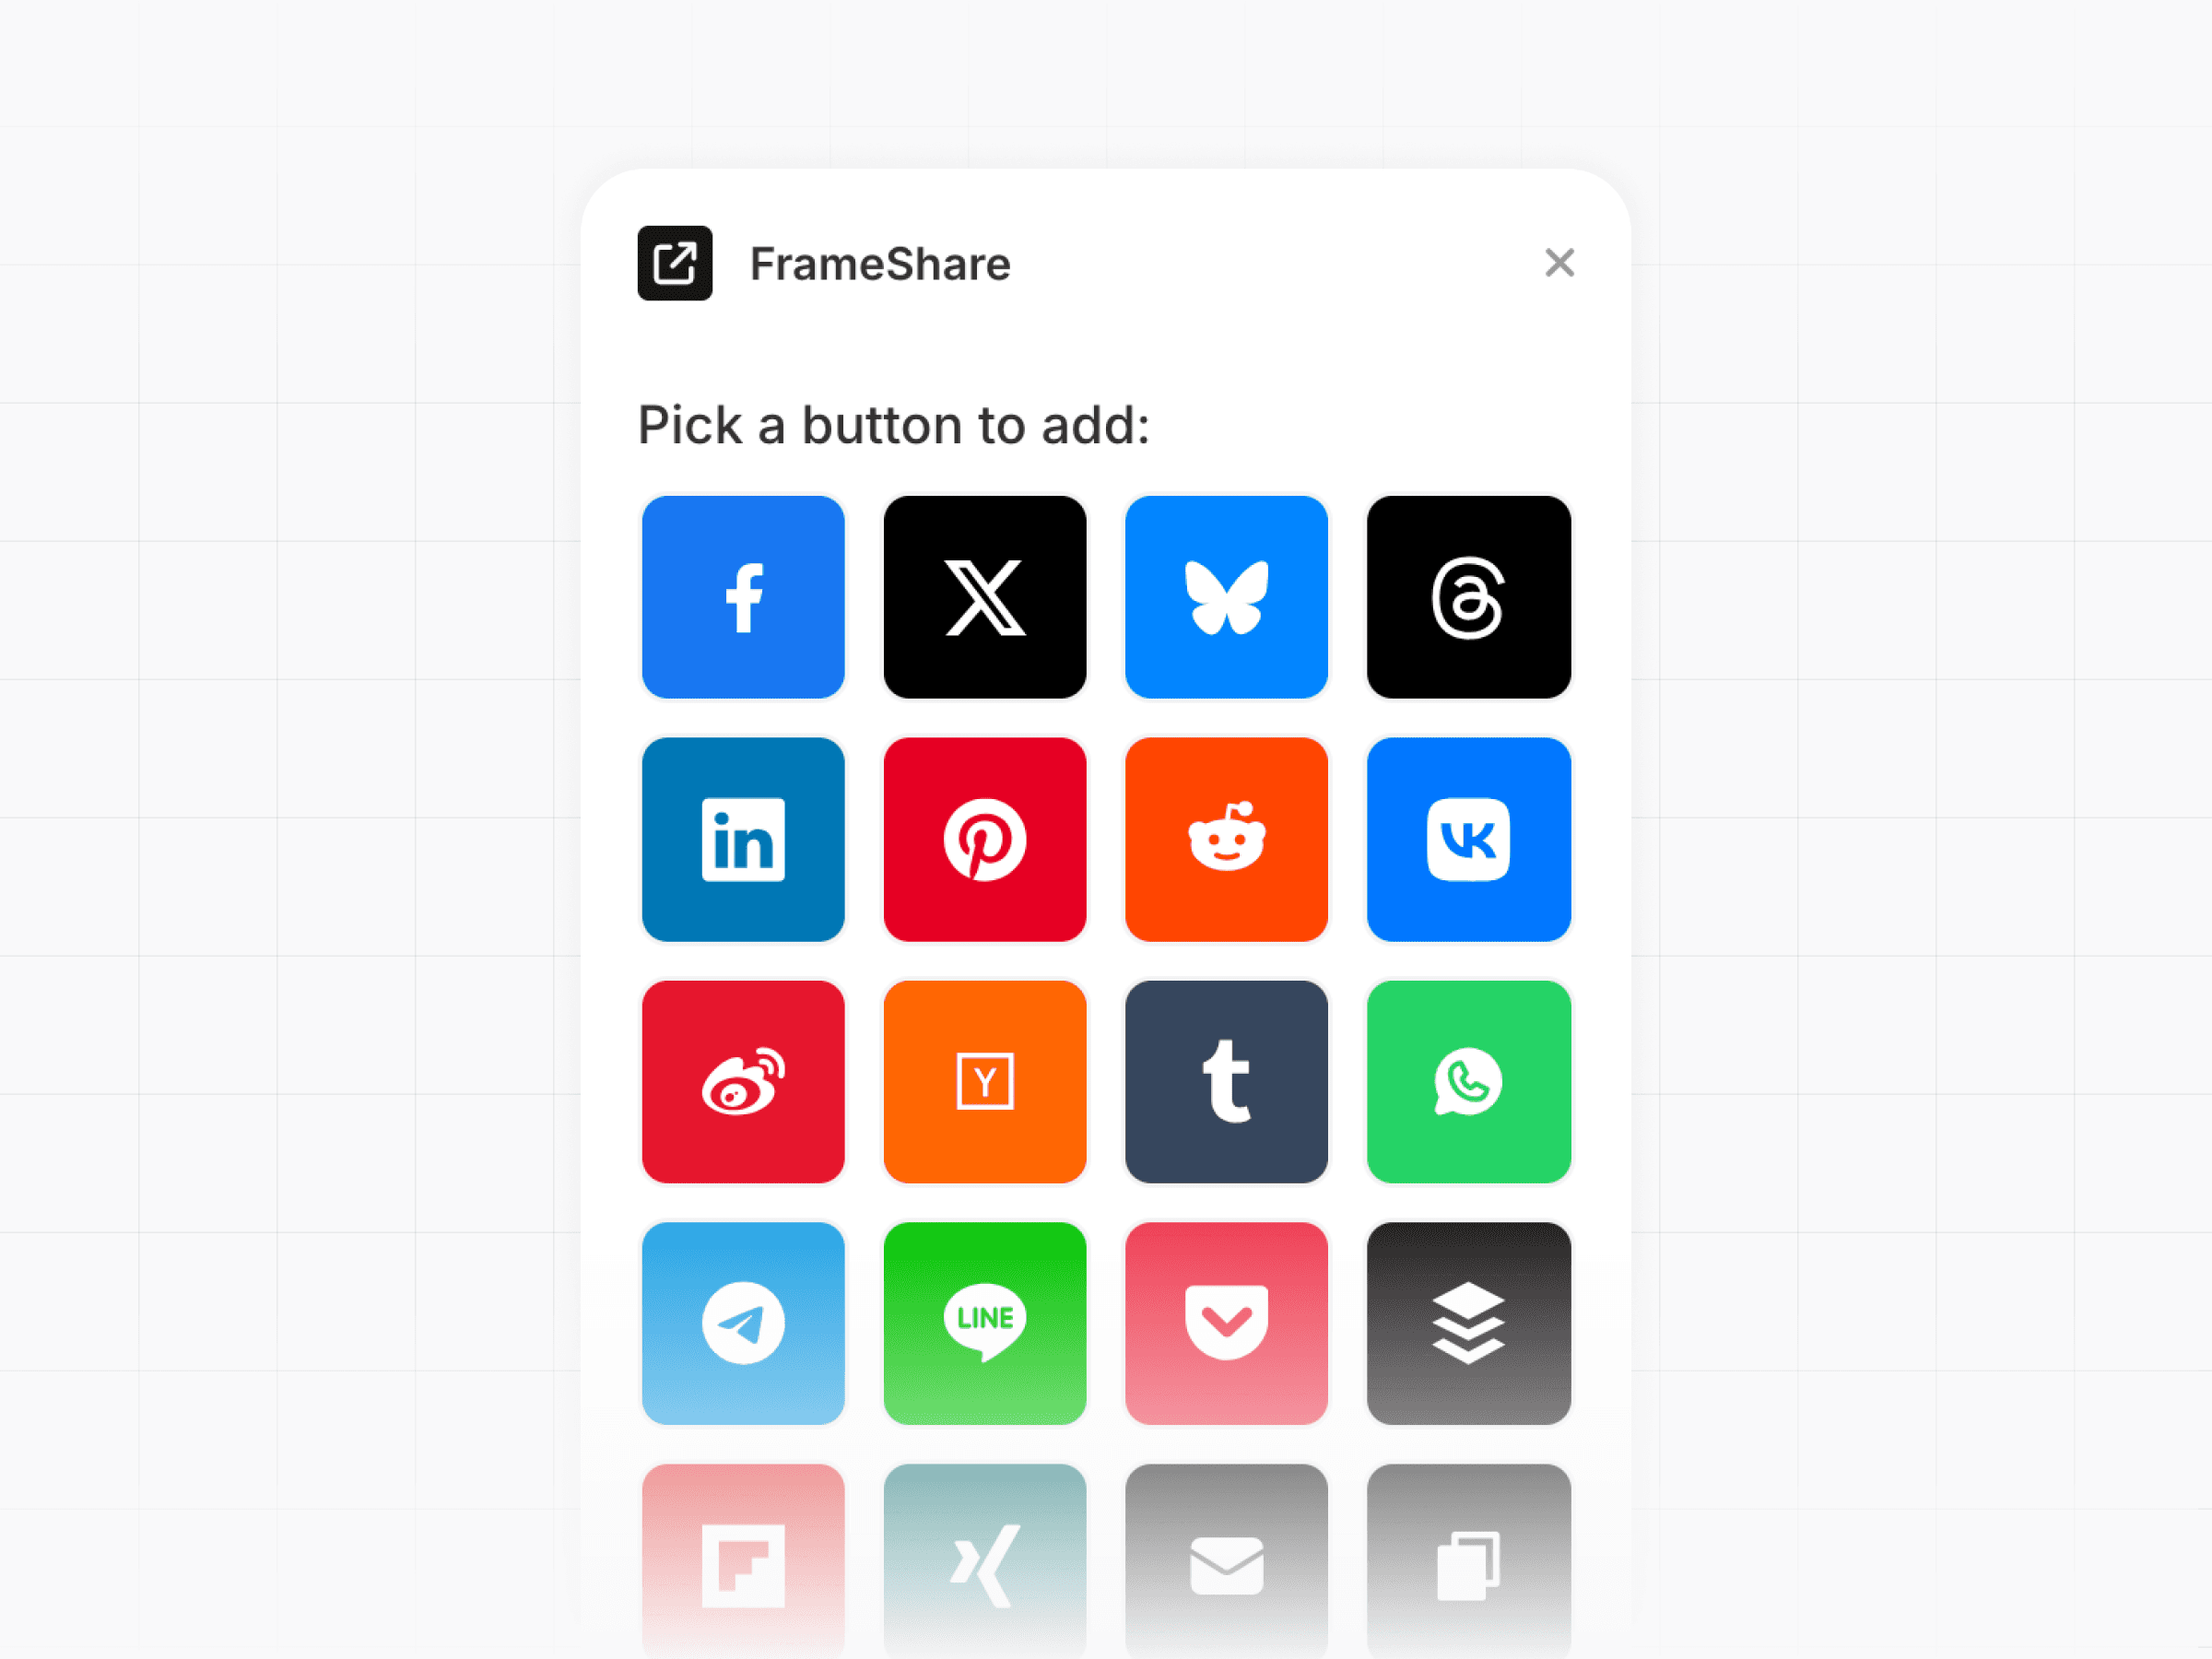This screenshot has height=1659, width=2212.
Task: Click the WhatsApp sharing button
Action: (1468, 1082)
